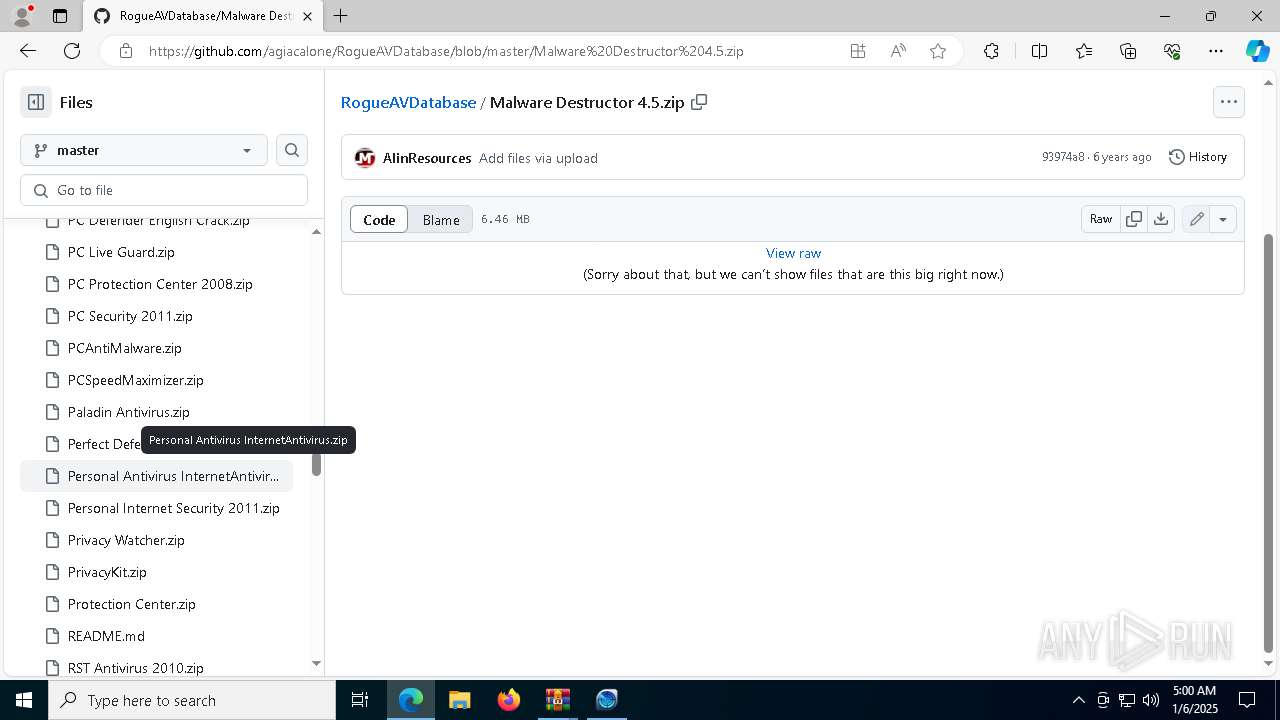Open the Add files via upload commit
The width and height of the screenshot is (1280, 720).
538,158
